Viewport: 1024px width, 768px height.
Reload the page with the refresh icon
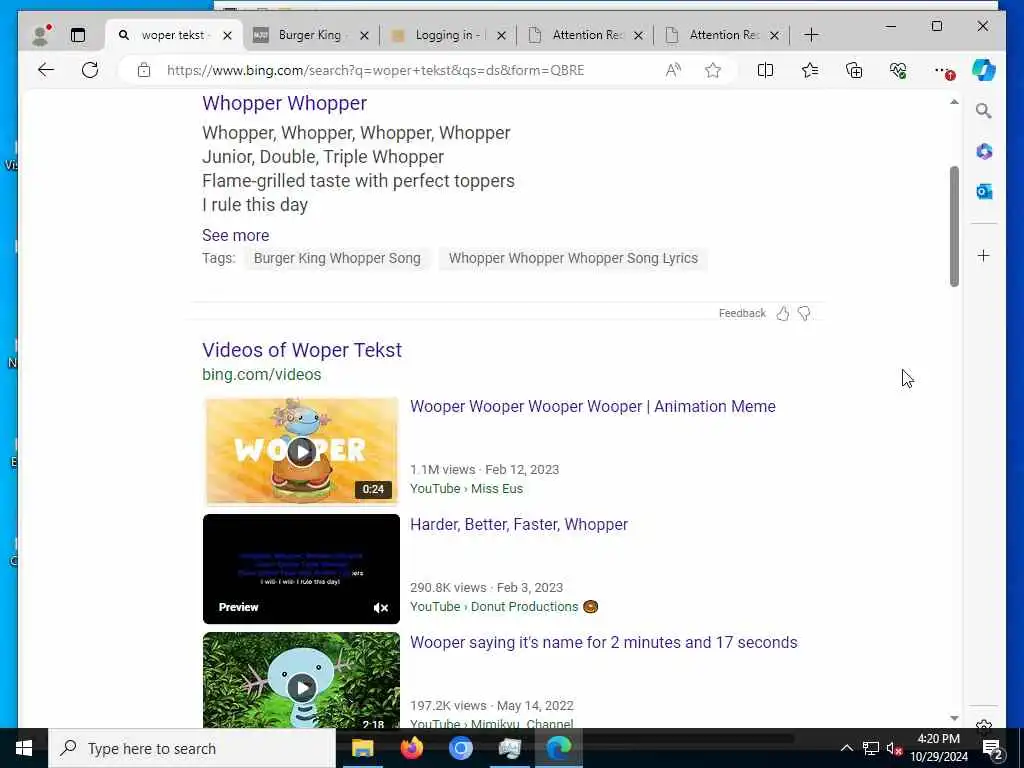point(90,70)
